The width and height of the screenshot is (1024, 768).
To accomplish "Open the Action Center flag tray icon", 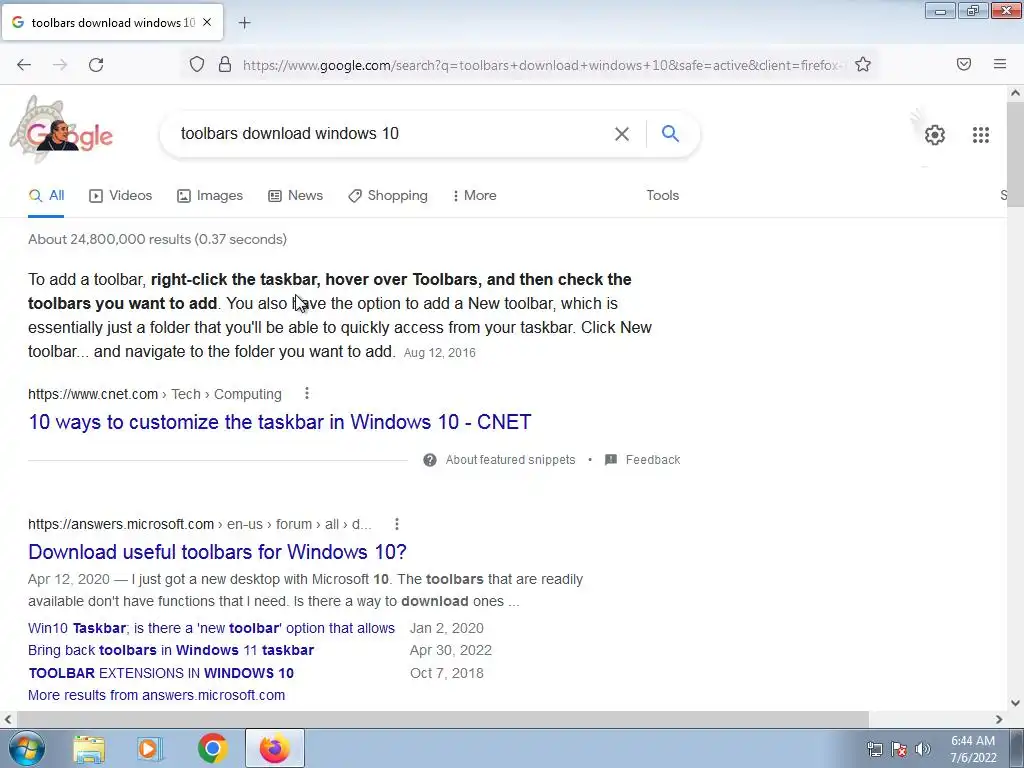I will coord(899,749).
